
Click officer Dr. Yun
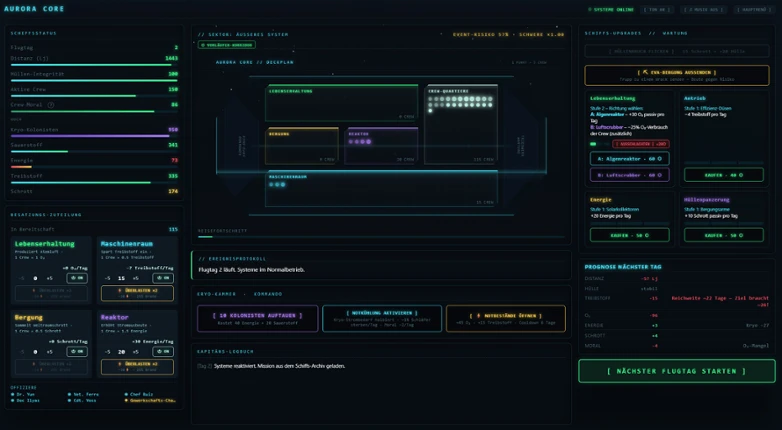(23, 394)
